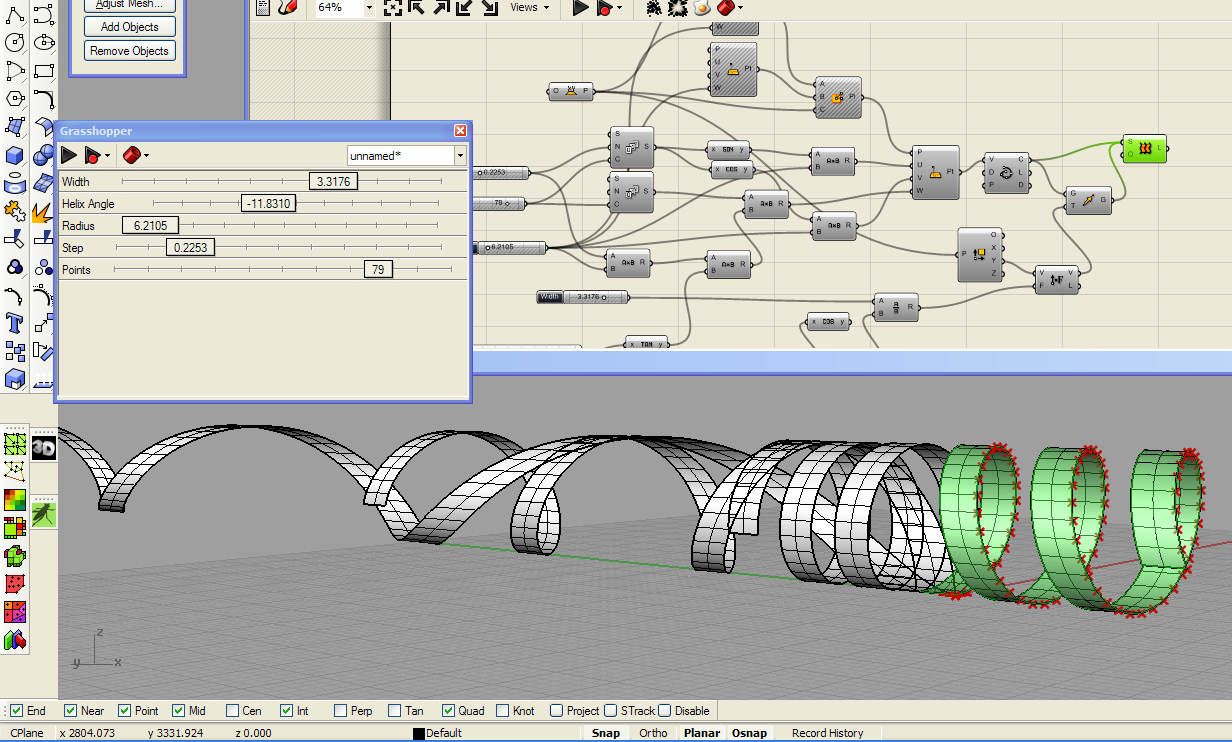
Task: Select the zoom extents icon on Grasshopper canvas toolbar
Action: point(391,8)
